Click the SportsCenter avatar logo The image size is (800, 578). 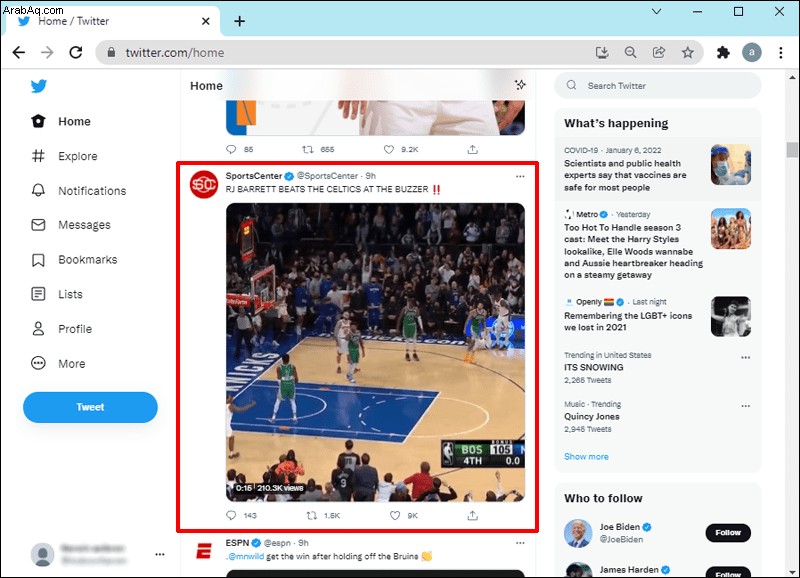[204, 185]
